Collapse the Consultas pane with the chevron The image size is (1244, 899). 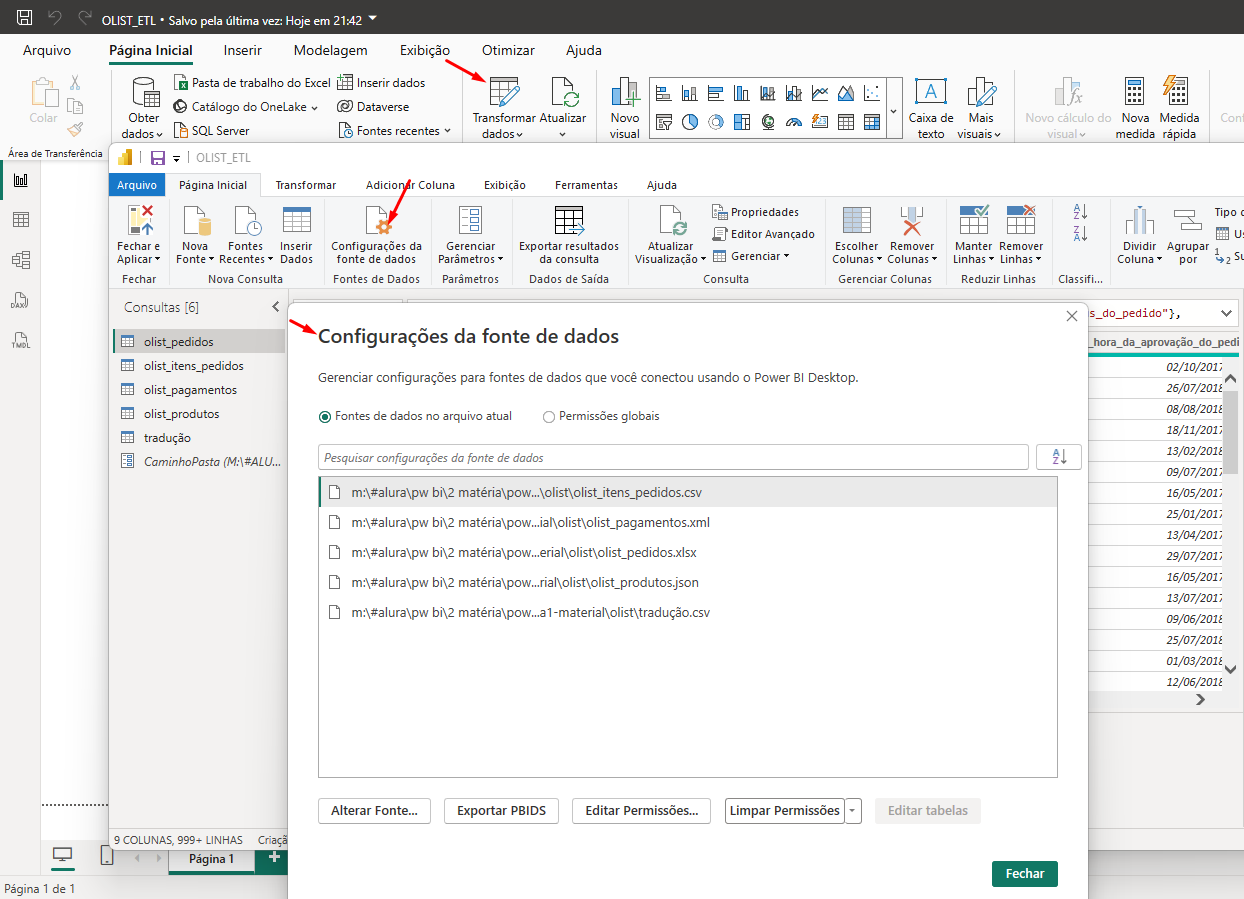click(x=276, y=307)
